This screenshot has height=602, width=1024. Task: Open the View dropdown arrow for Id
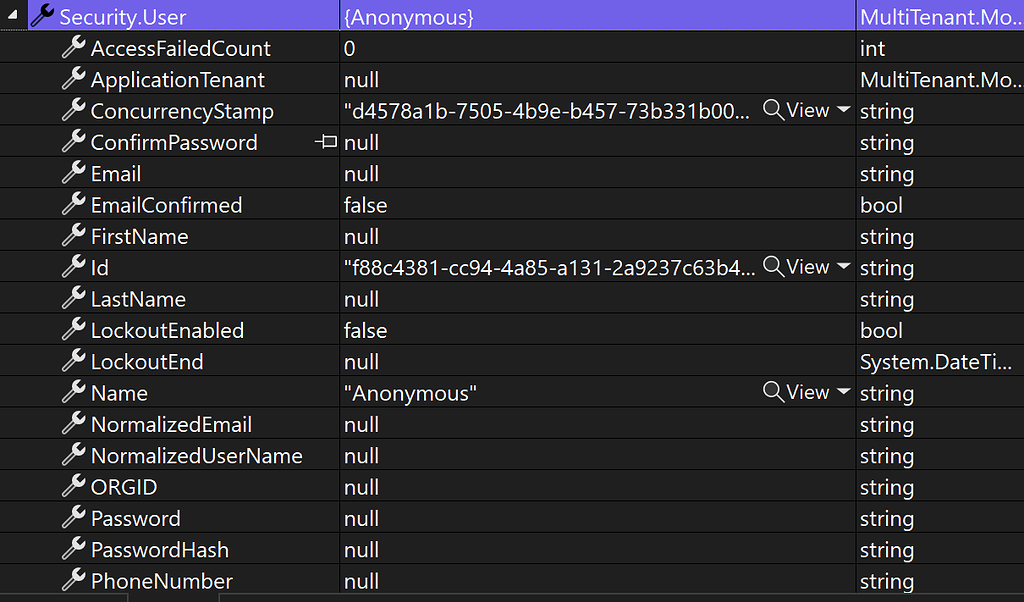point(843,267)
